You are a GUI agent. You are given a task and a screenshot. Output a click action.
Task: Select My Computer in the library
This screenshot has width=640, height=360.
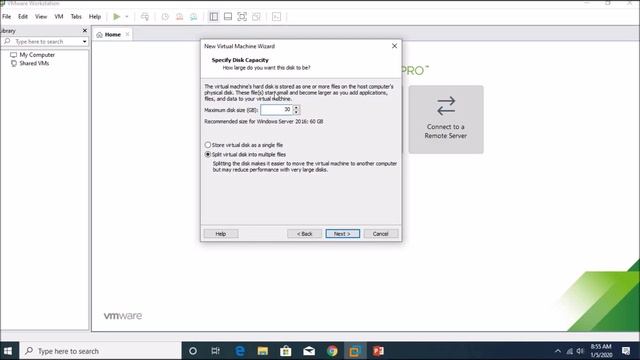pyautogui.click(x=33, y=55)
